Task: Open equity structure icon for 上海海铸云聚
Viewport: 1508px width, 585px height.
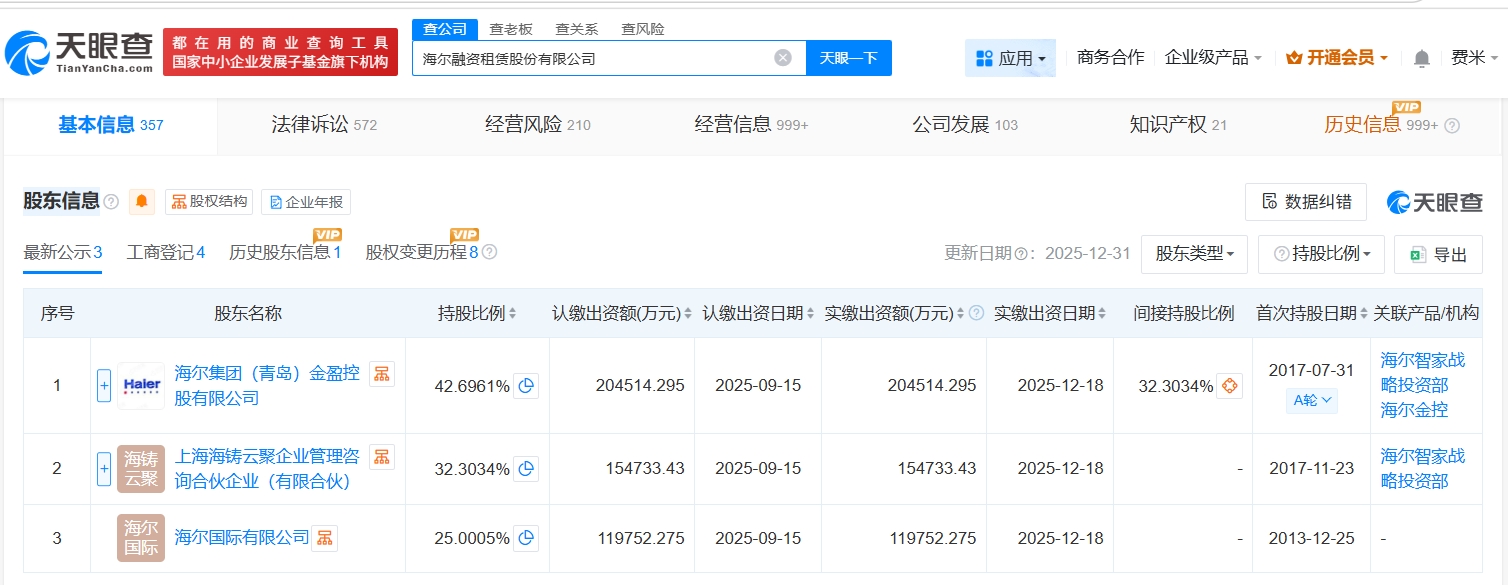Action: (381, 457)
